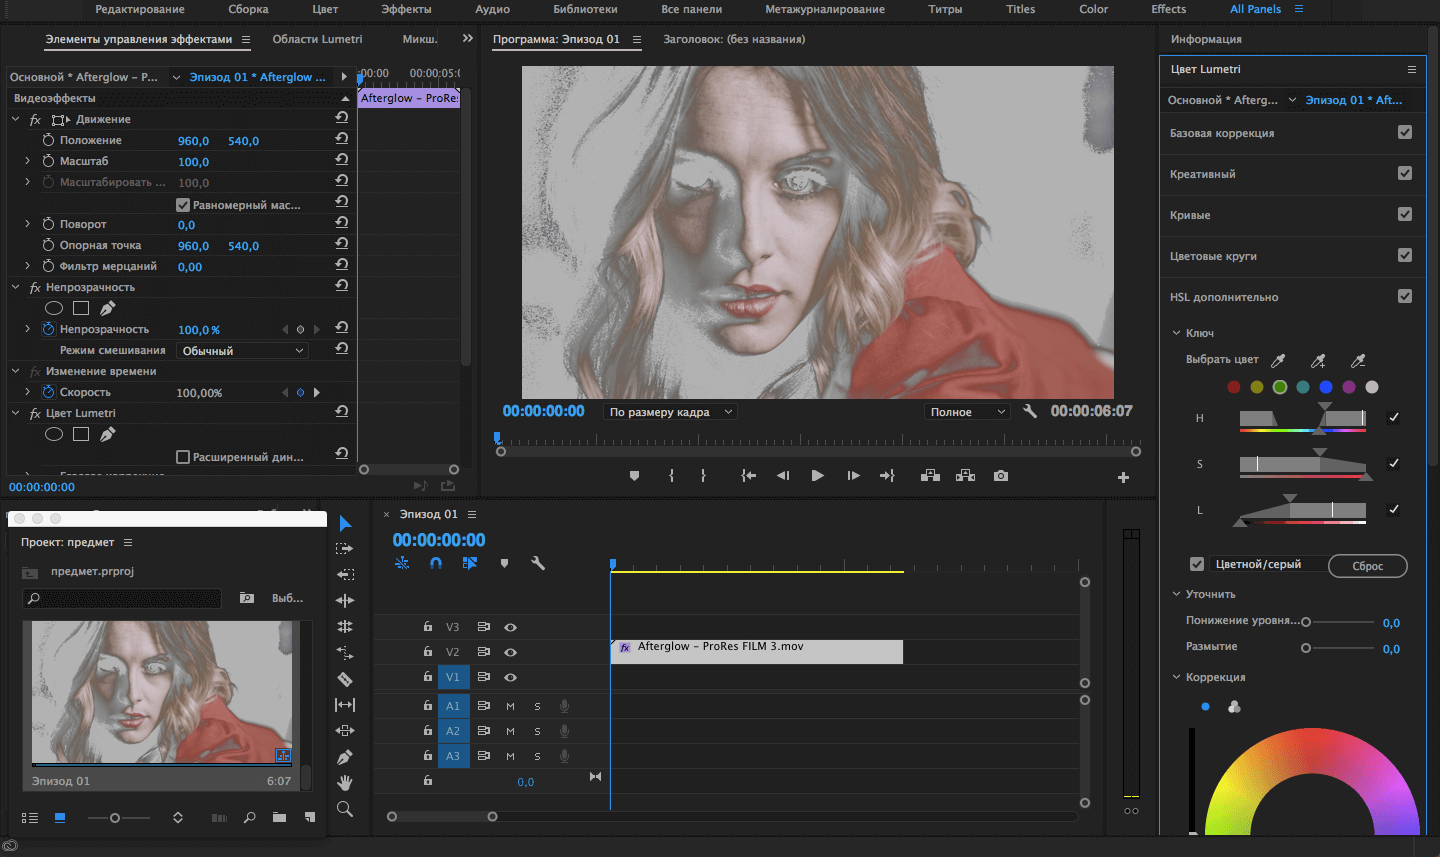The width and height of the screenshot is (1440, 857).
Task: Open the Режим смешивания dropdown
Action: (x=241, y=350)
